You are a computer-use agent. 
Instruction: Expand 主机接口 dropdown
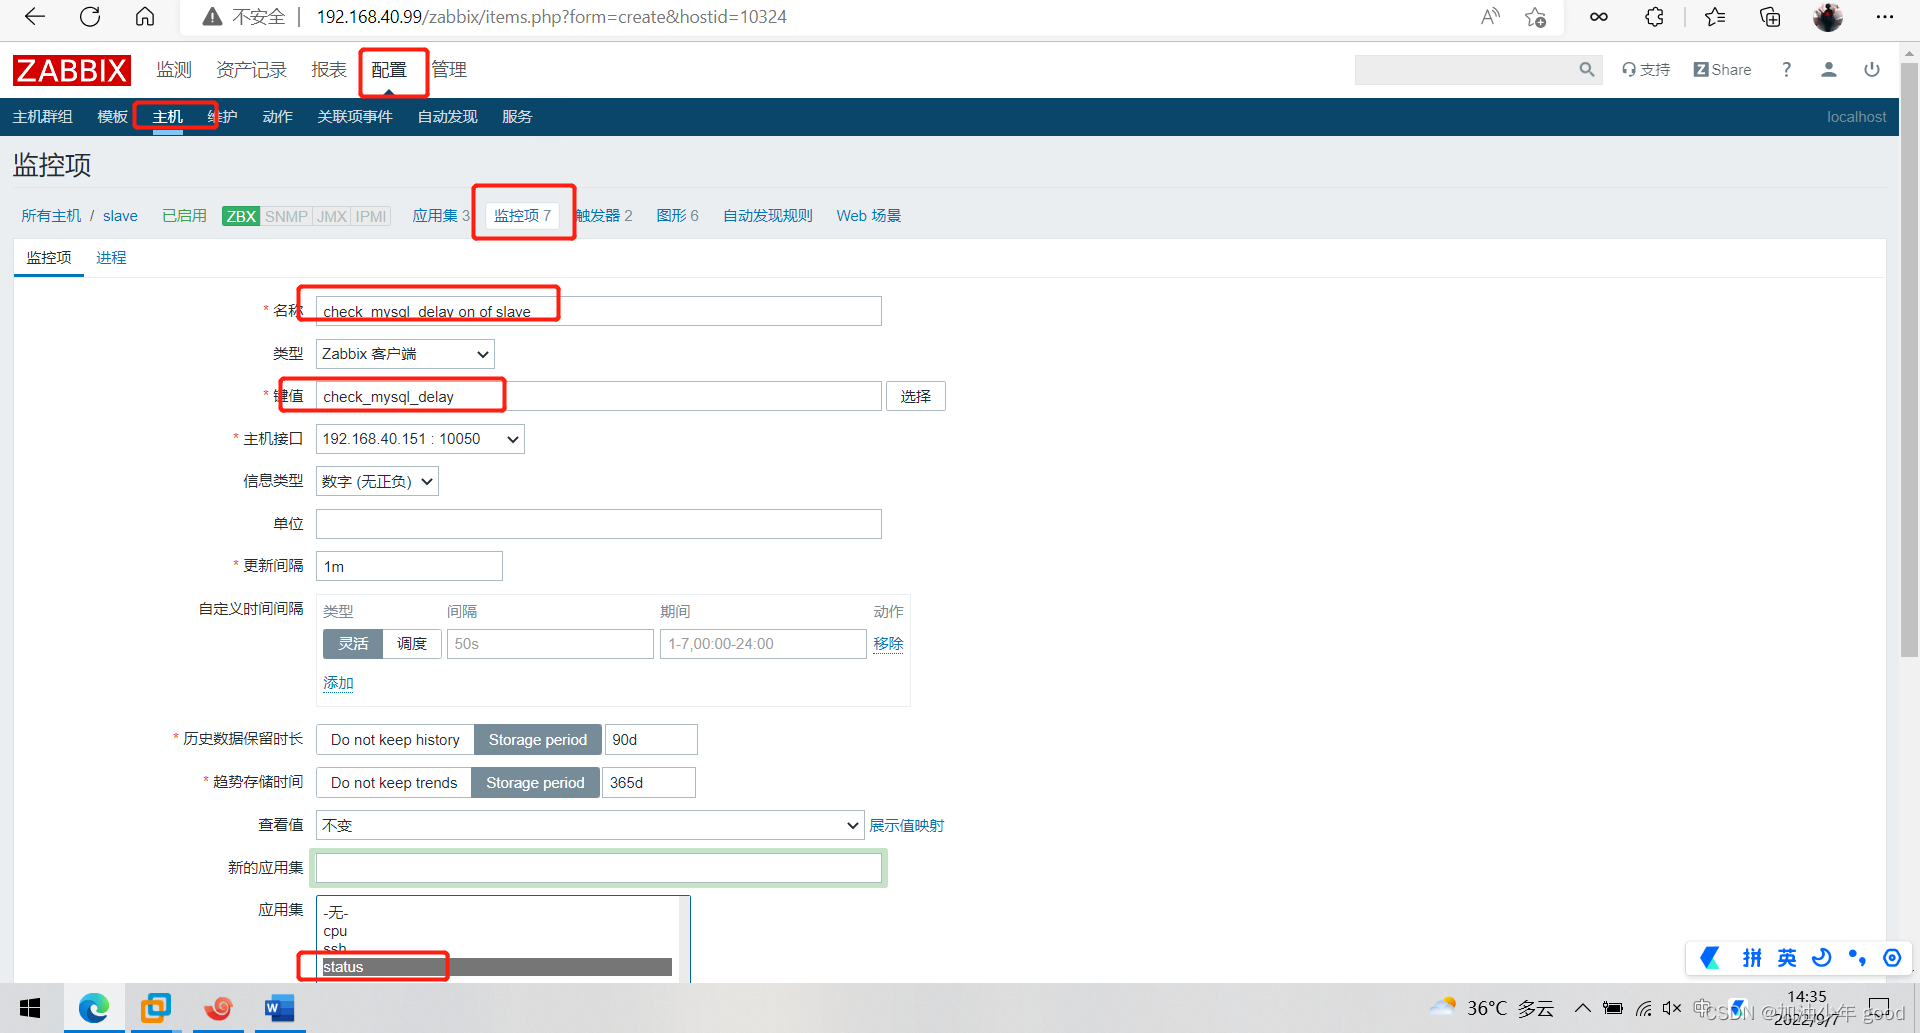coord(420,439)
